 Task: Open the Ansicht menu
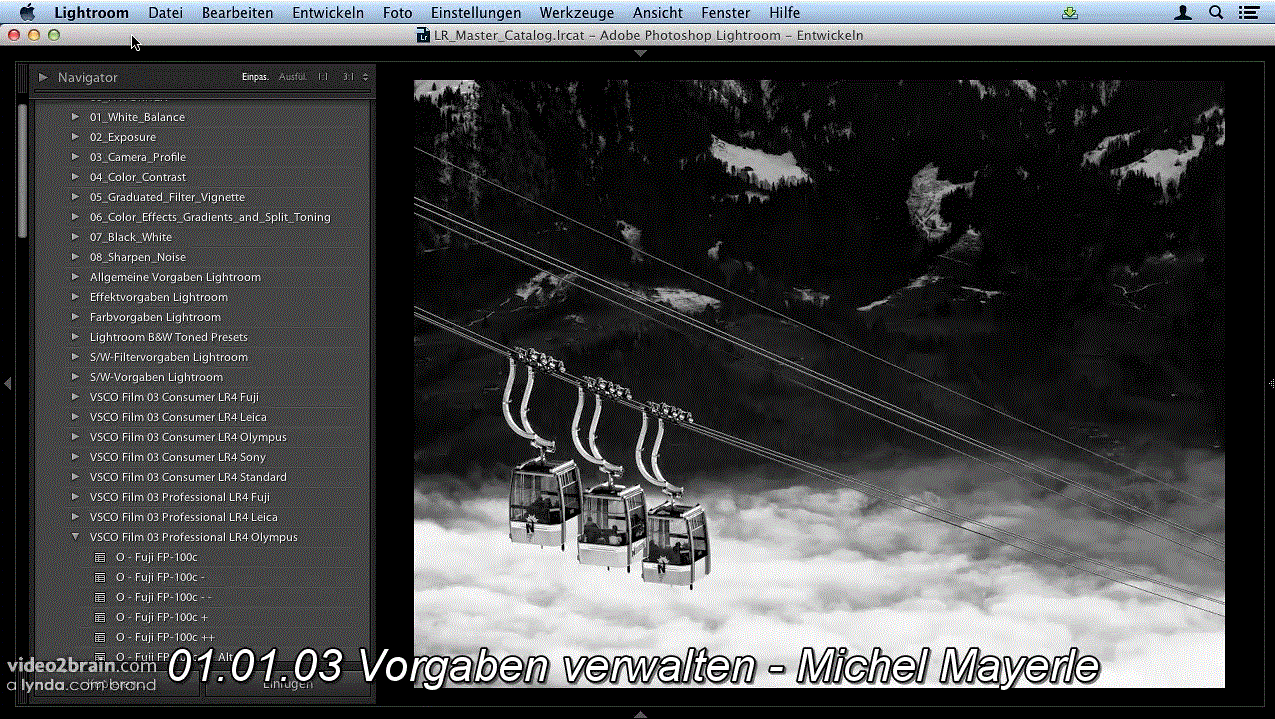point(658,12)
